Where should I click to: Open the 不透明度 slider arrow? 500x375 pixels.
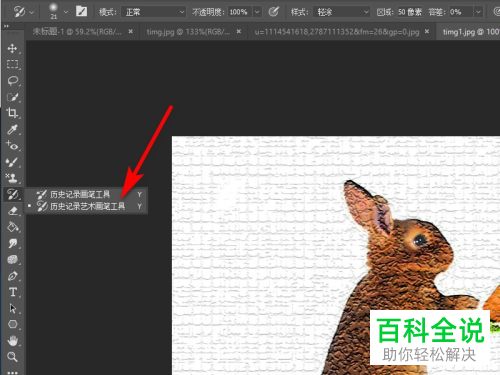coord(257,12)
